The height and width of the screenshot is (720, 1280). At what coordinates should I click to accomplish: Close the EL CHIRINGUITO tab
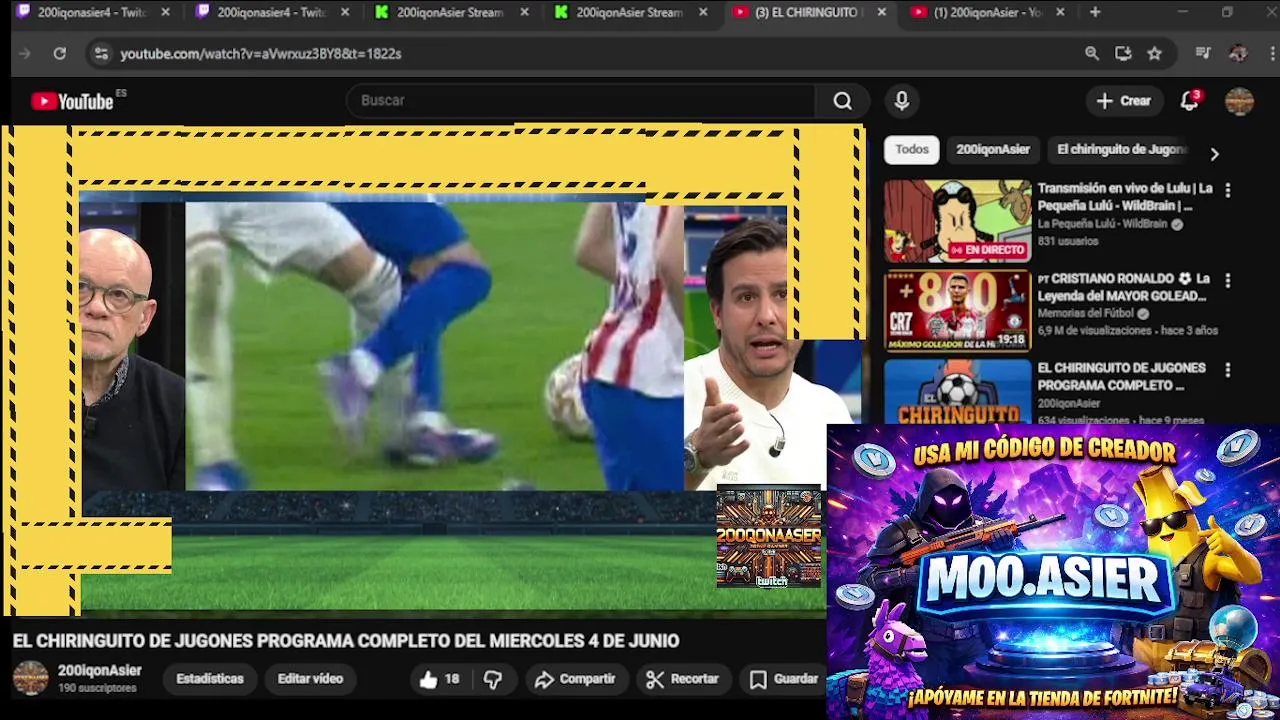(x=881, y=12)
